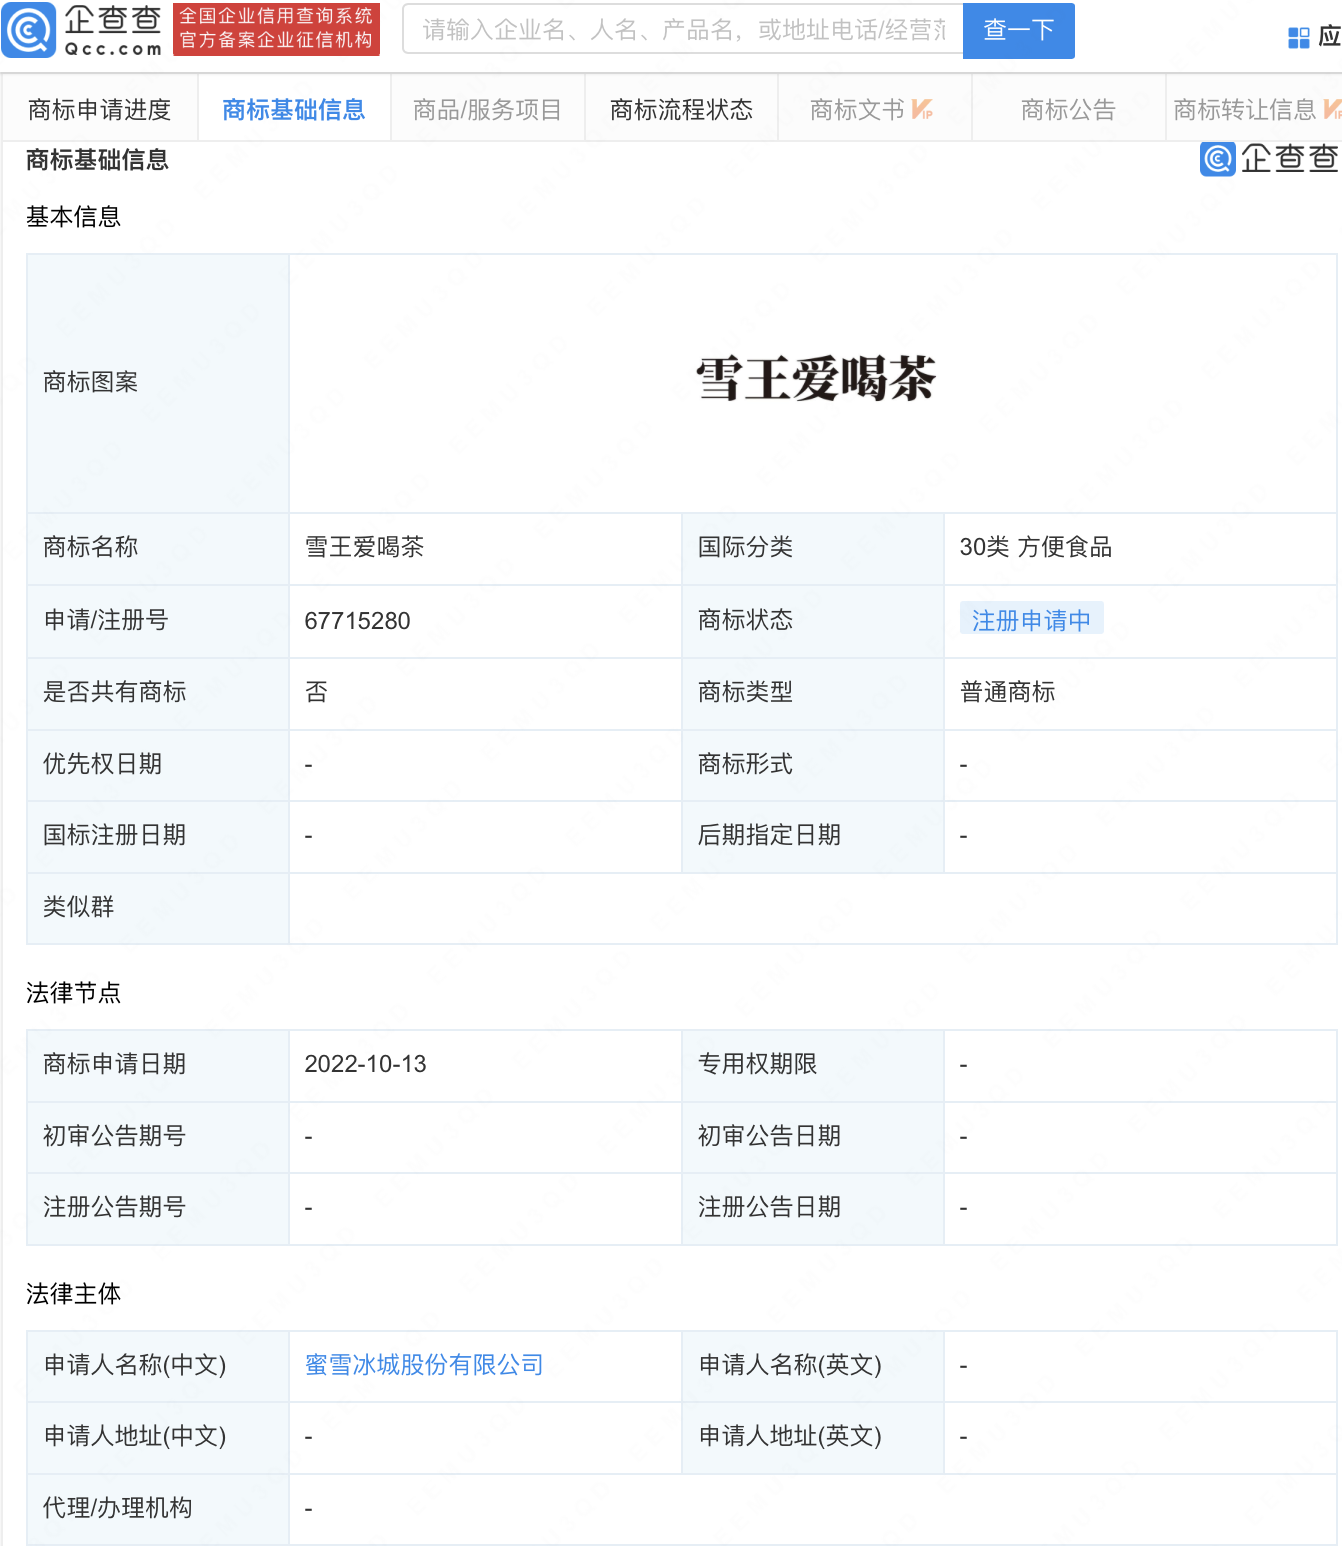Focus the company search input field
Screen dimensions: 1342x1546
(x=683, y=29)
